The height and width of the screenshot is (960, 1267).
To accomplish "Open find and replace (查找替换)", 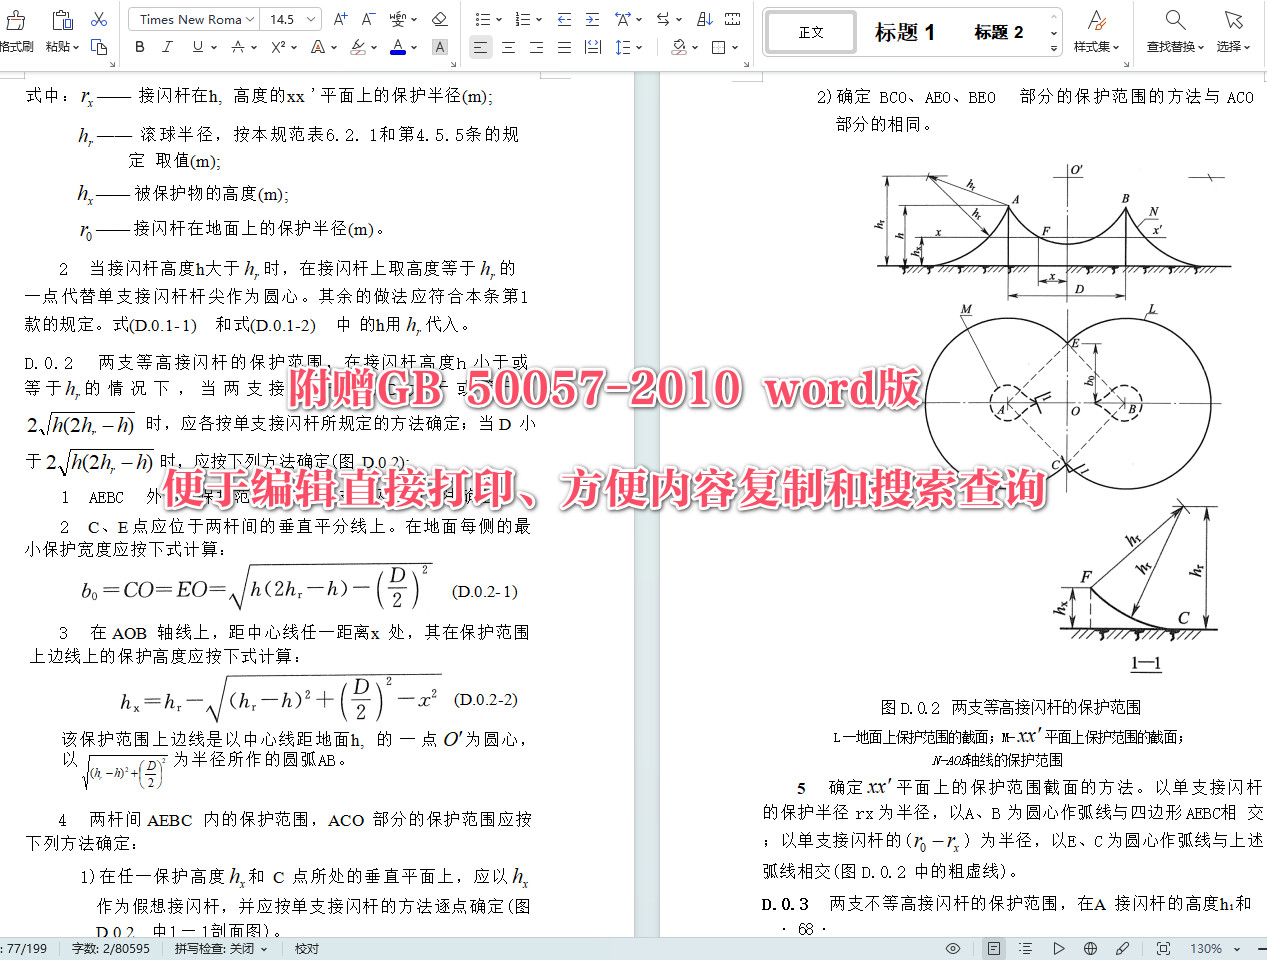I will (1174, 29).
